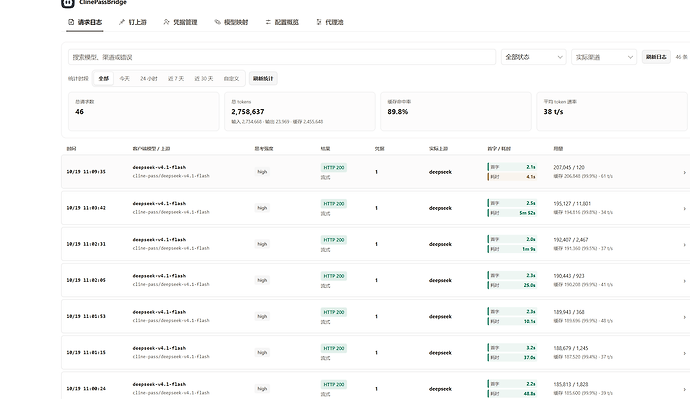Expand the 10/19 11:03:42 request row chevron
The image size is (690, 399).
(x=684, y=209)
